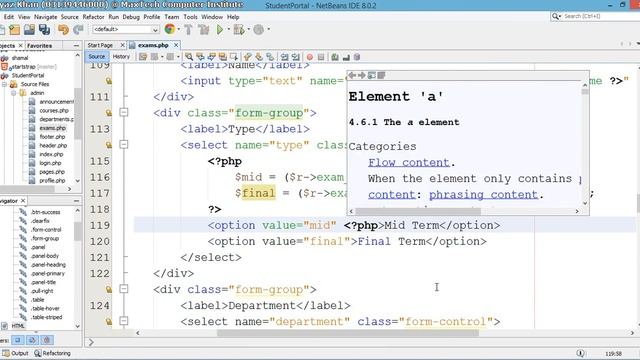Jump to previous bookmark

pos(248,57)
